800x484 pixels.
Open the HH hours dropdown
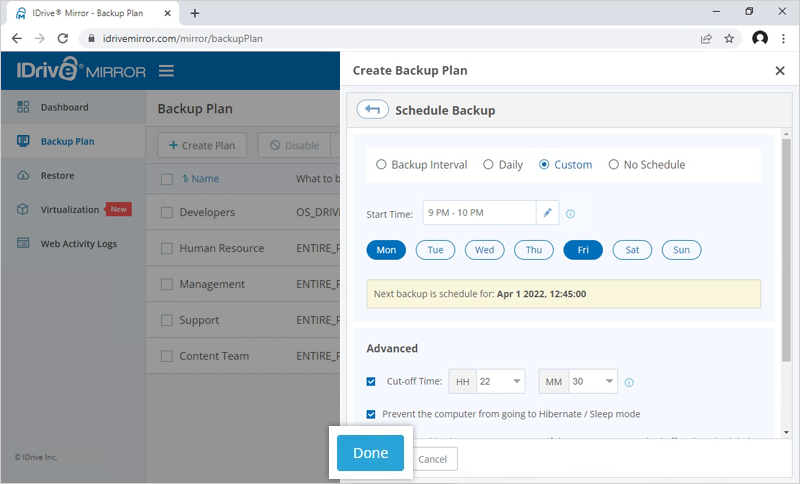[x=499, y=382]
